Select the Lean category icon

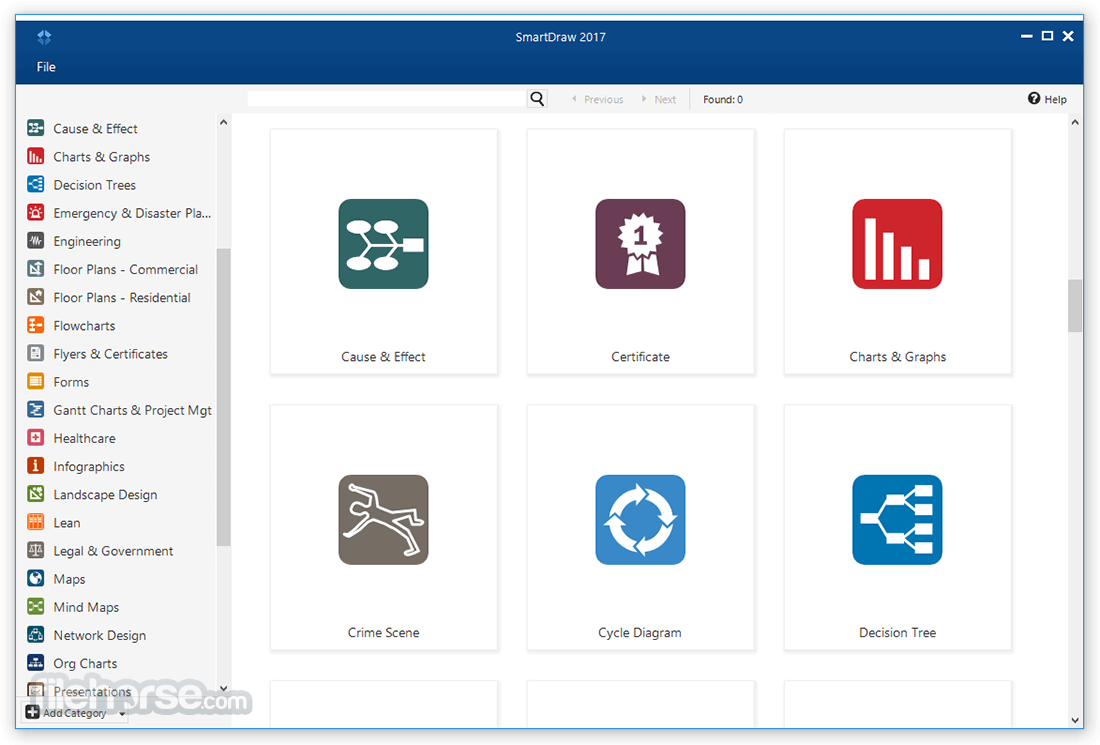pyautogui.click(x=36, y=521)
